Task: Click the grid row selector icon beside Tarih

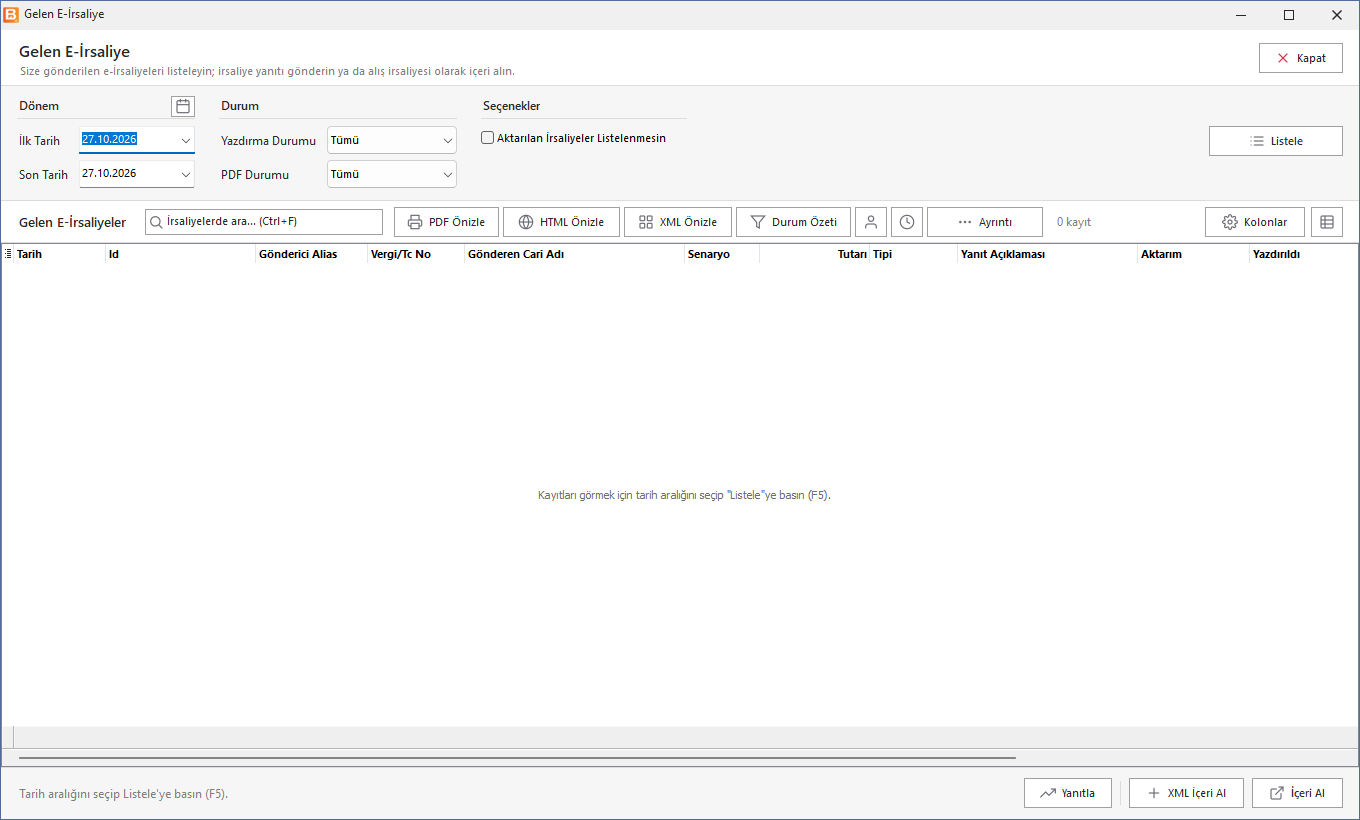Action: [8, 254]
